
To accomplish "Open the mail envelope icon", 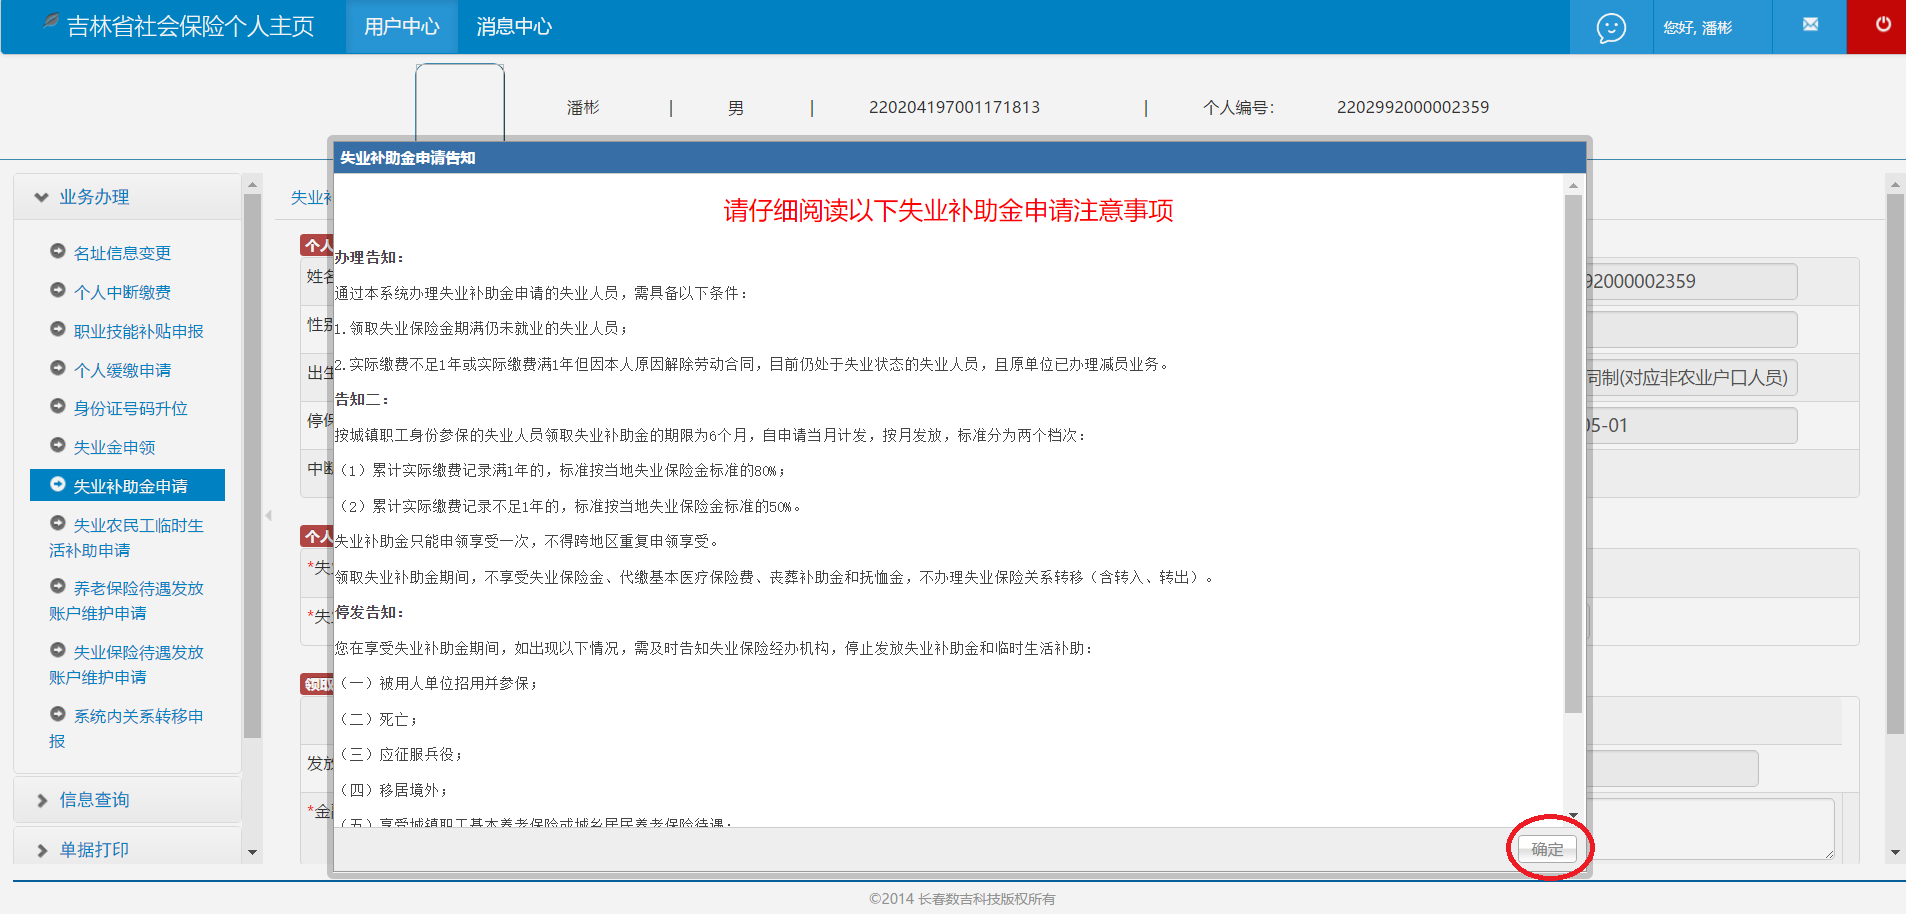I will [1810, 25].
